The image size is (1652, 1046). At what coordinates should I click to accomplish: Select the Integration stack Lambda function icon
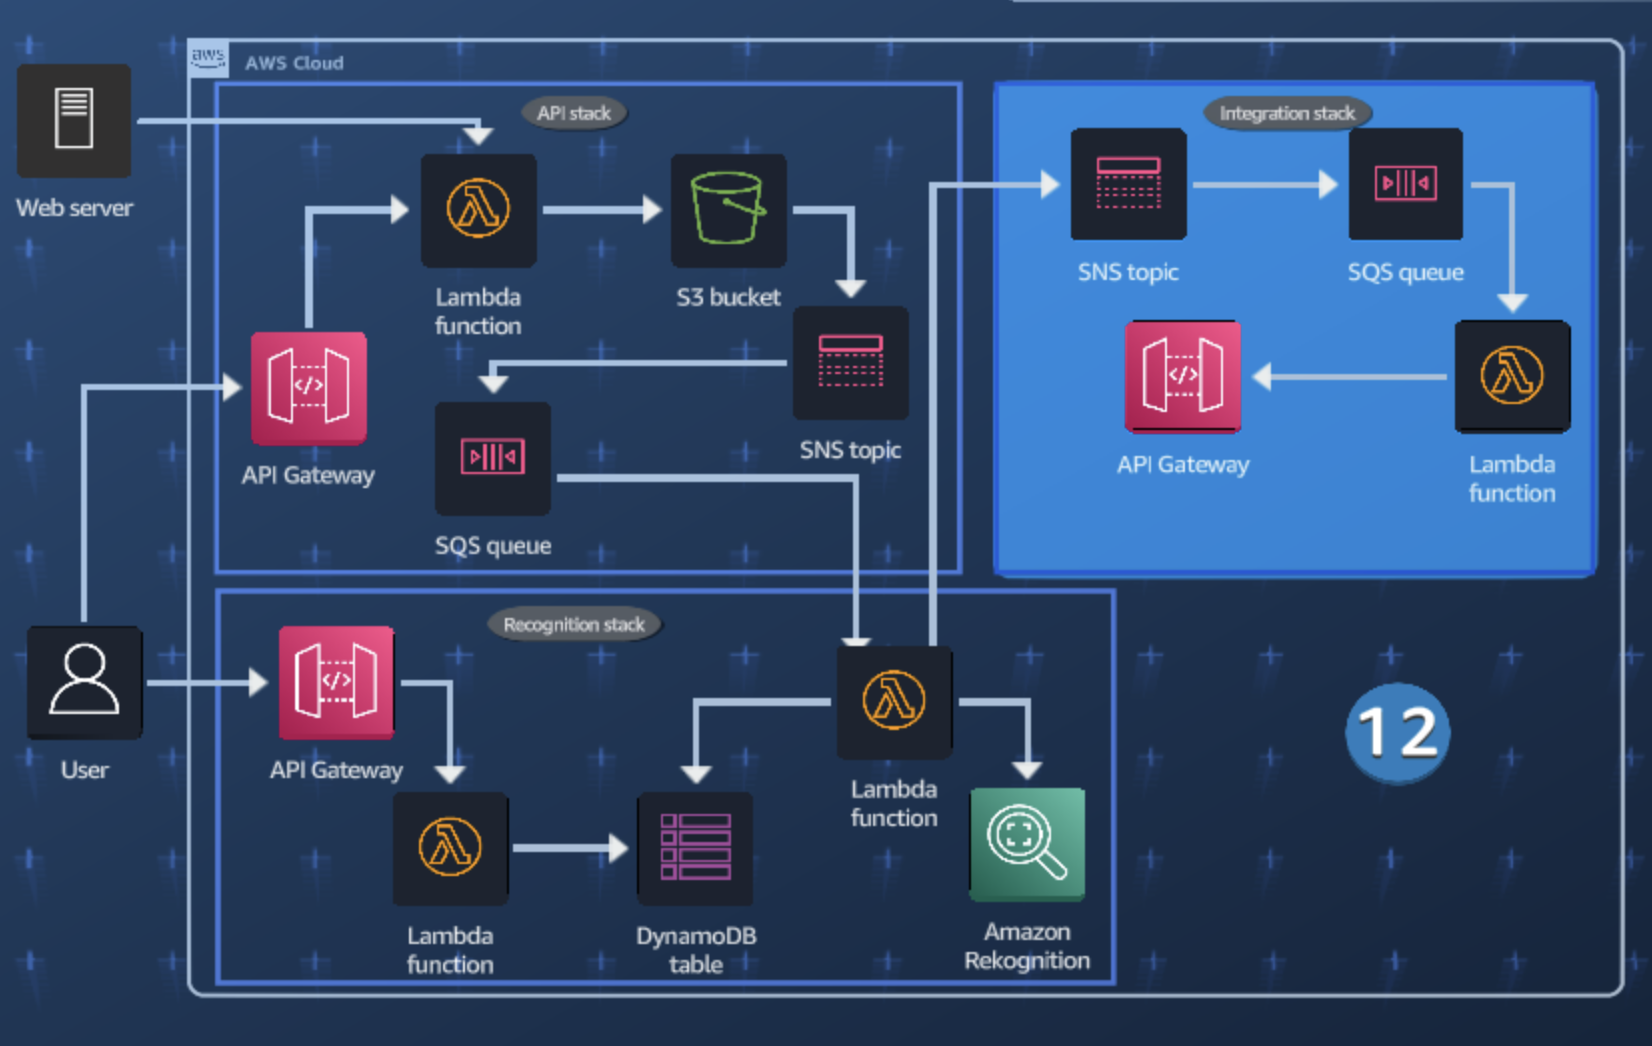(x=1512, y=376)
